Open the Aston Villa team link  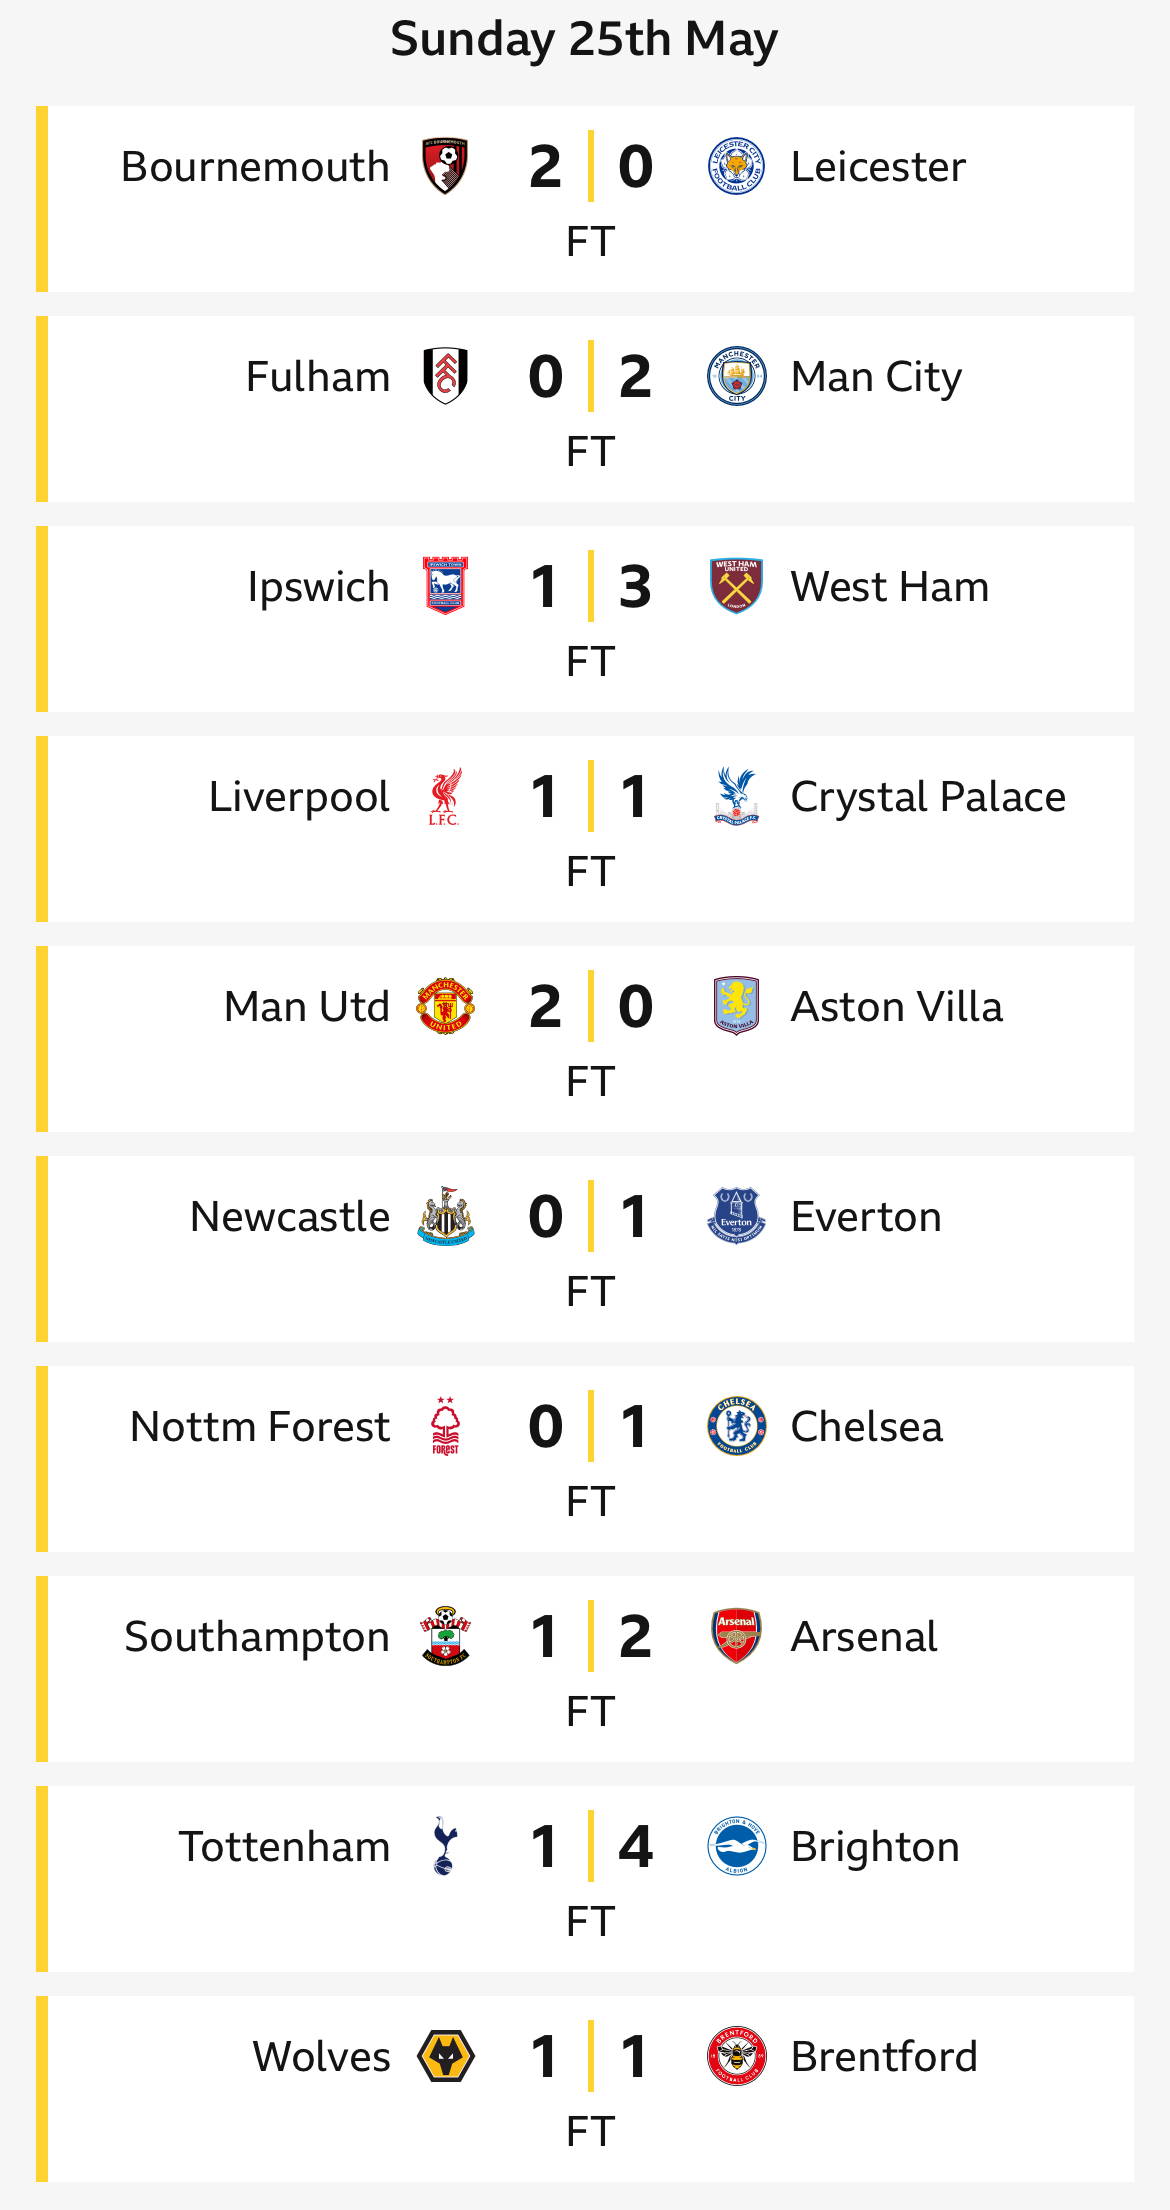(x=896, y=1006)
